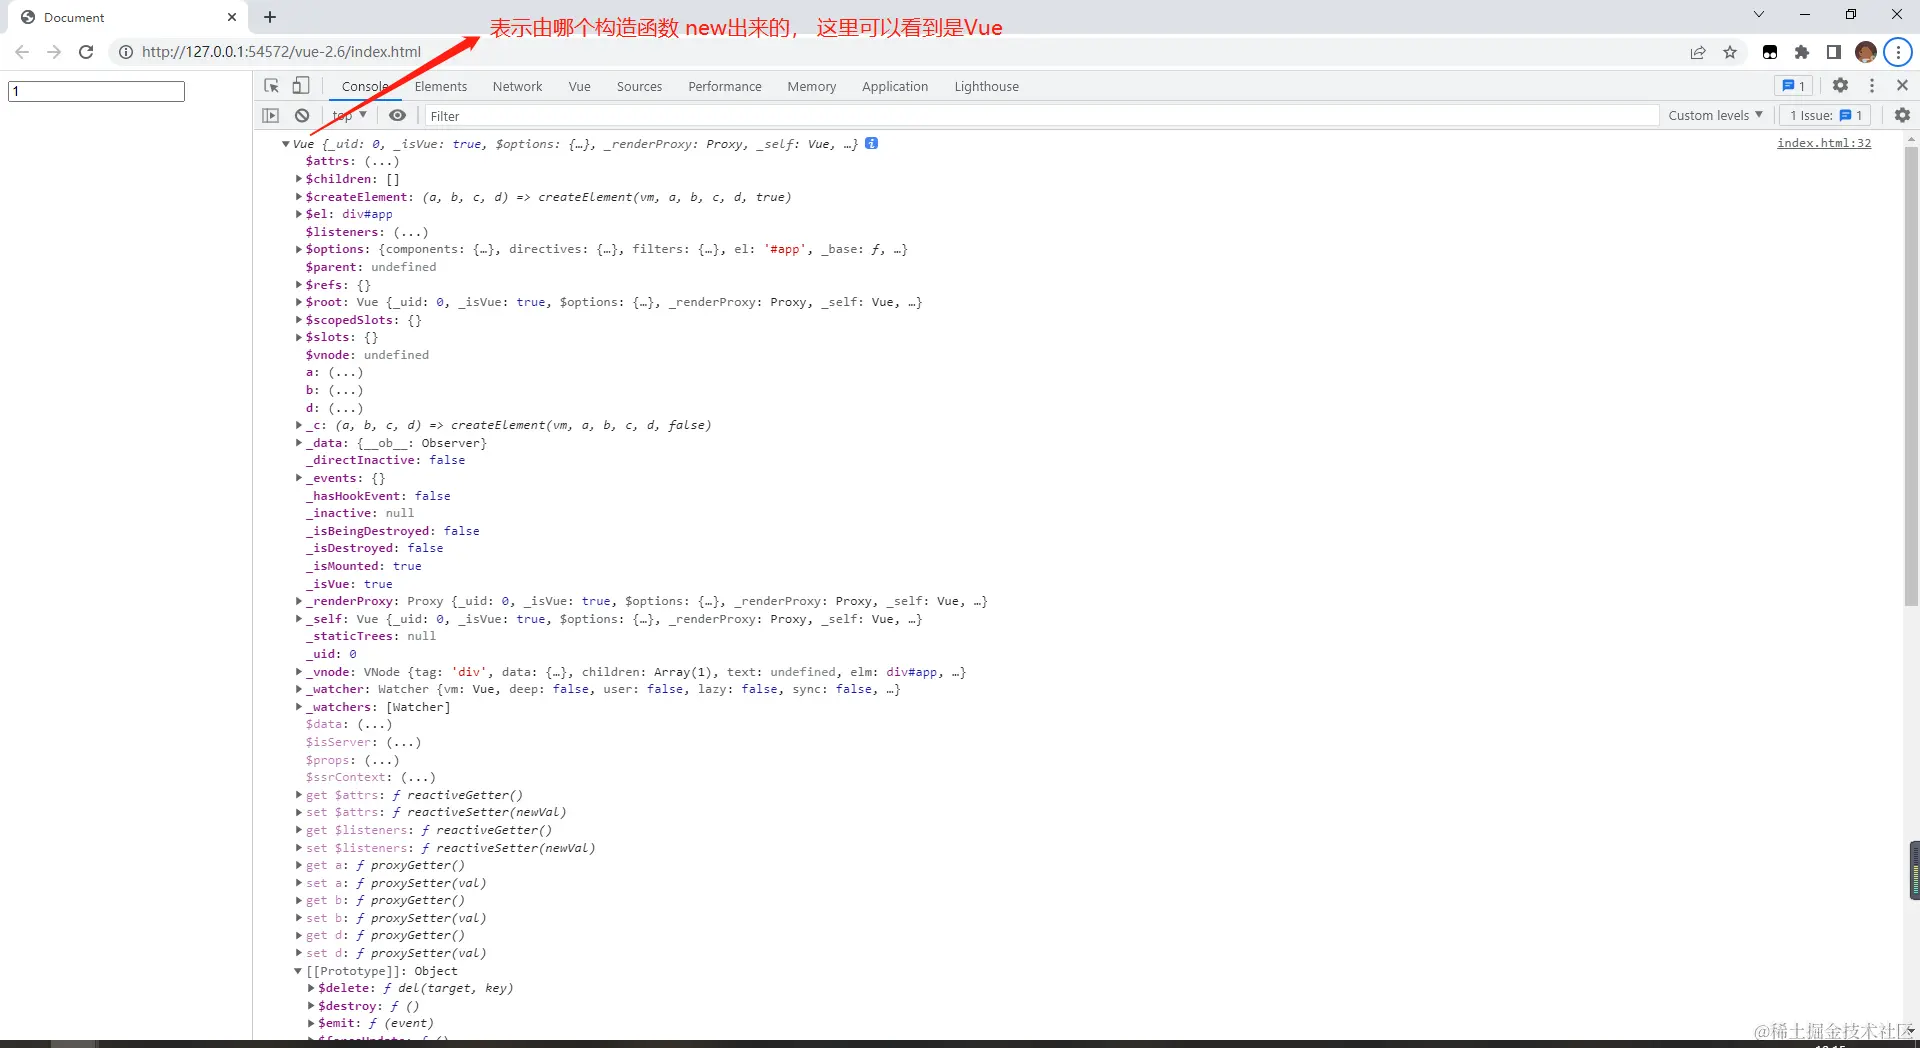Click the blue info badge on Vue object

pyautogui.click(x=872, y=143)
